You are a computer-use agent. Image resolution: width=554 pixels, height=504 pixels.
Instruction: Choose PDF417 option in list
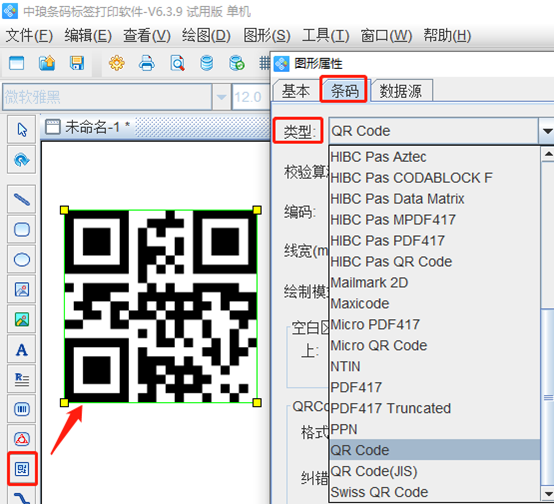435,387
